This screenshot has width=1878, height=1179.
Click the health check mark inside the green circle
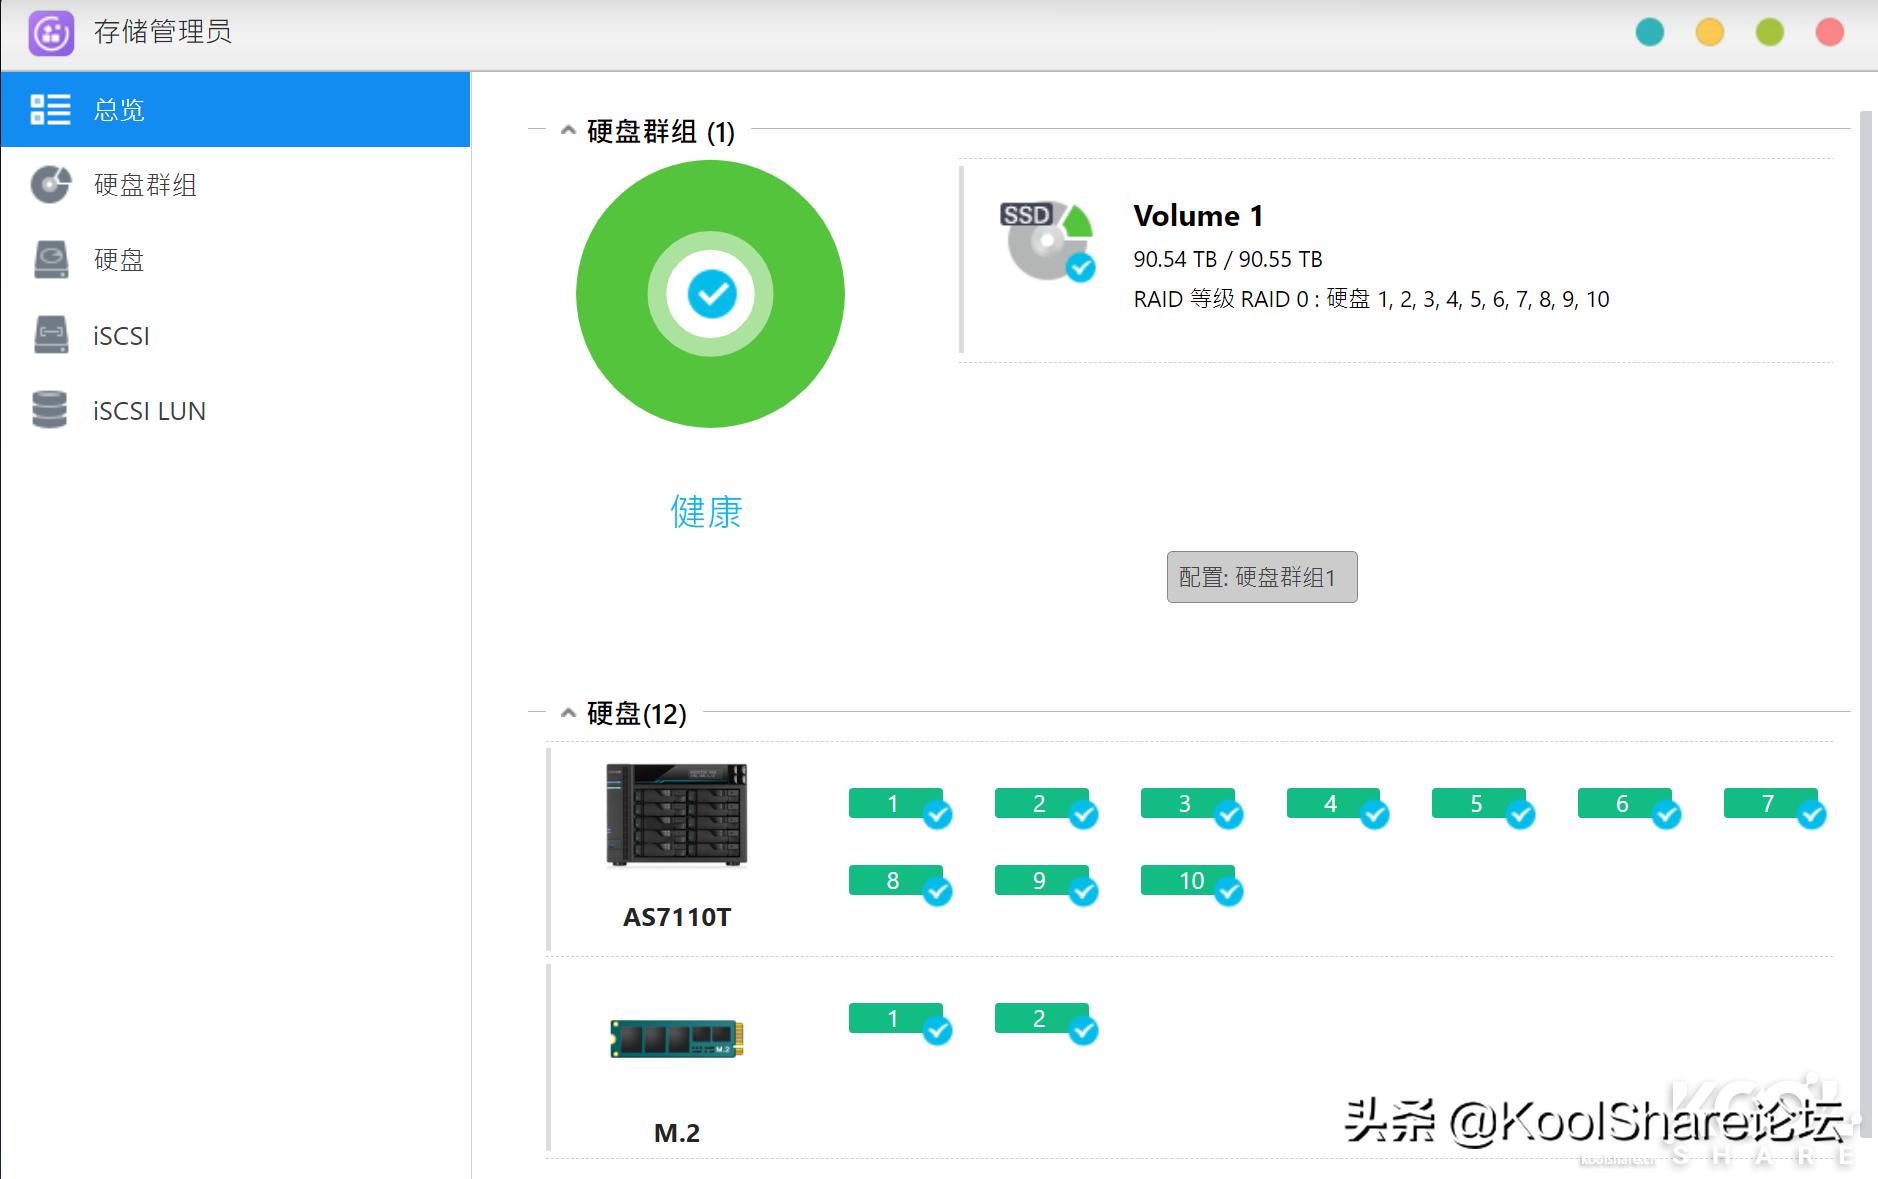(711, 293)
